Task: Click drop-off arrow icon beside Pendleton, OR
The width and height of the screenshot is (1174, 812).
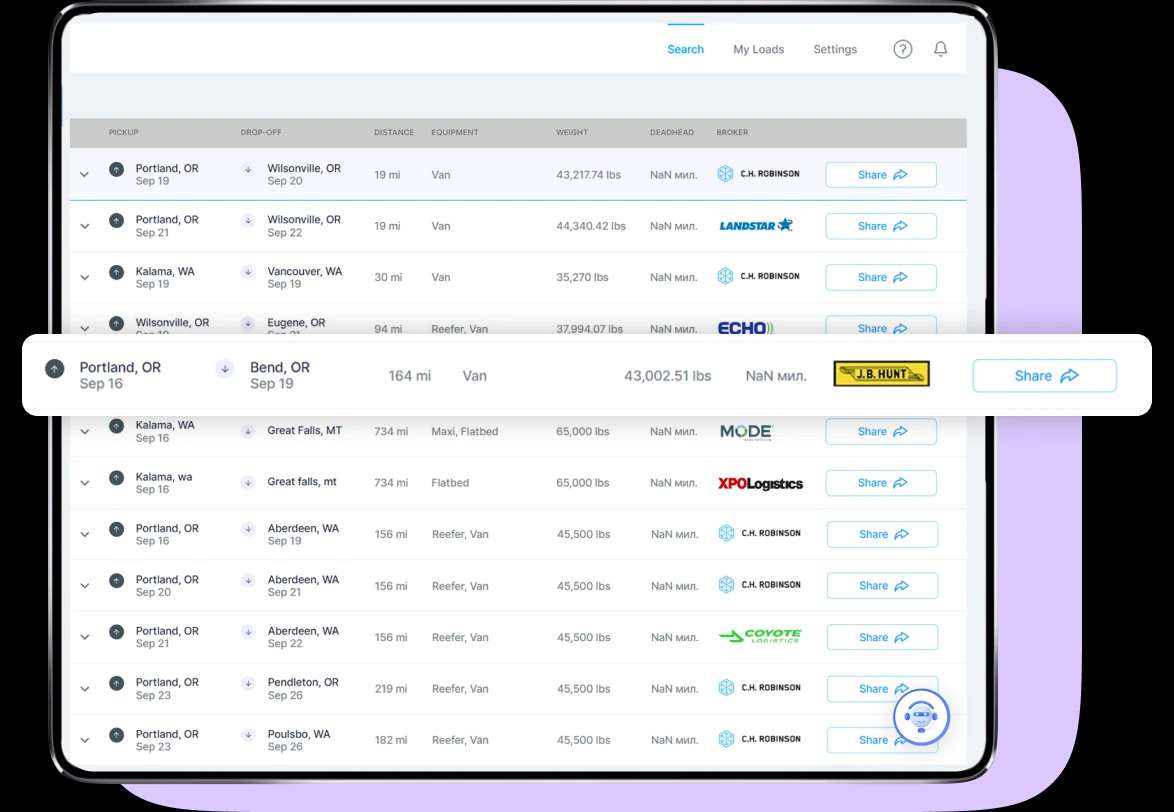Action: point(248,683)
